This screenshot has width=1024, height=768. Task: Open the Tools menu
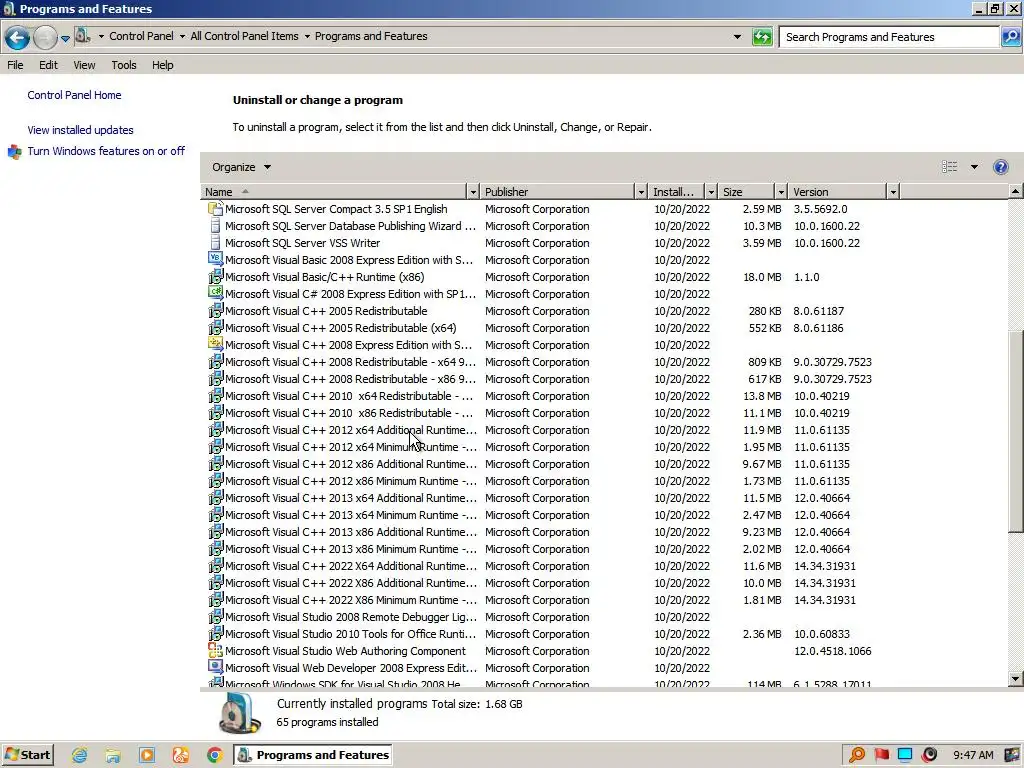123,65
